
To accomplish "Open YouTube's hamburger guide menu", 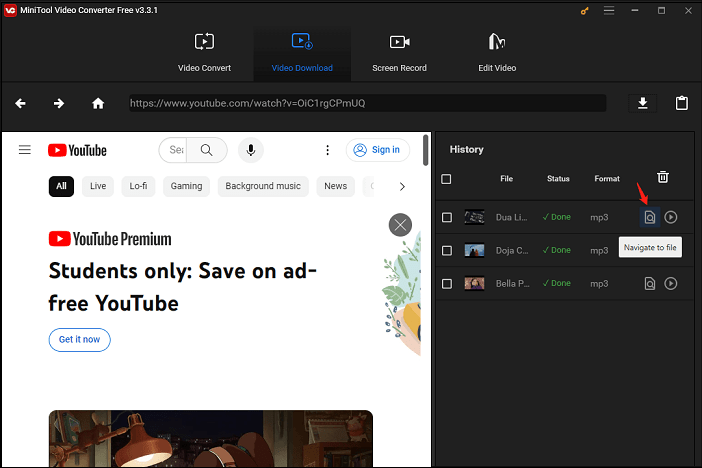I will [25, 150].
